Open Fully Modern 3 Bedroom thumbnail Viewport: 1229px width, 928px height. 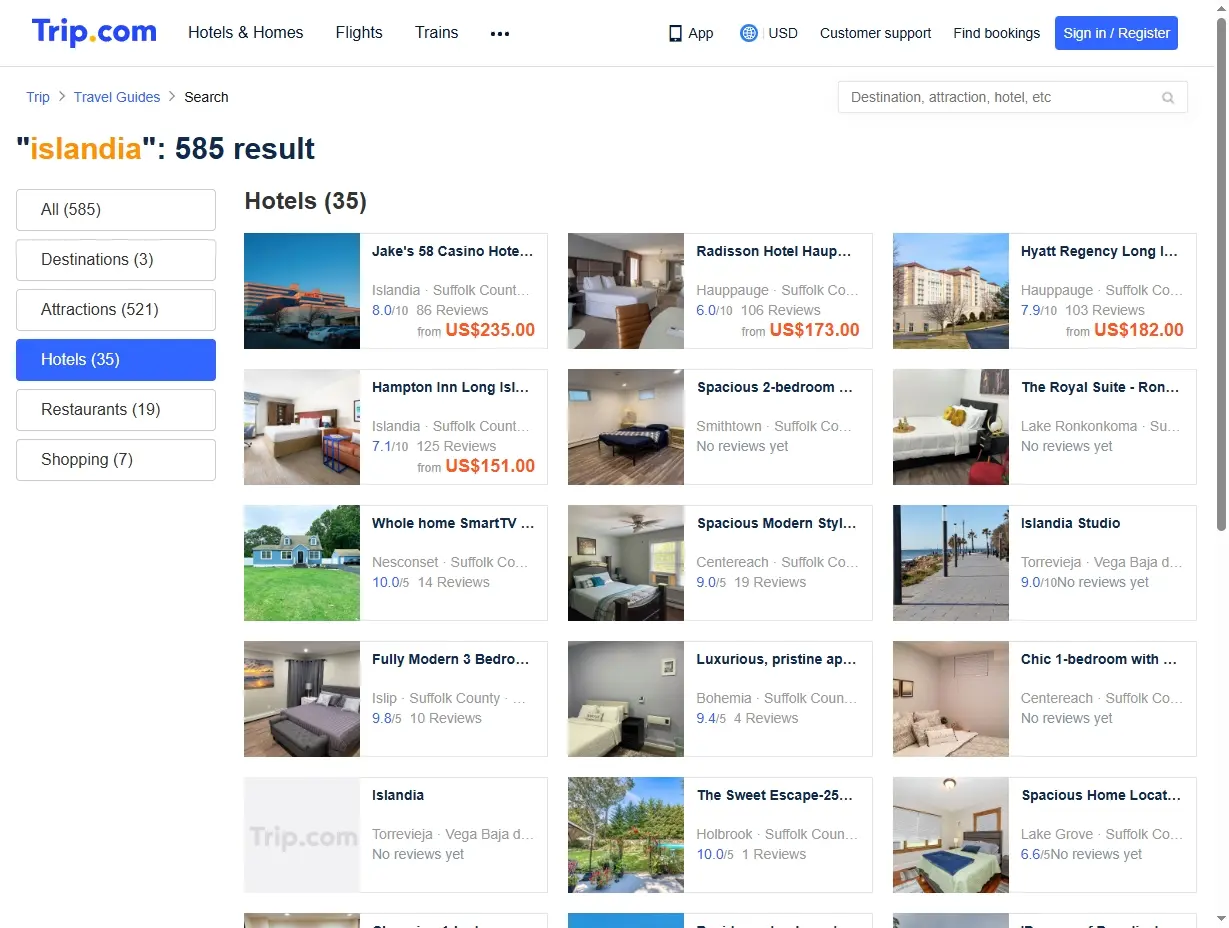[x=302, y=699]
